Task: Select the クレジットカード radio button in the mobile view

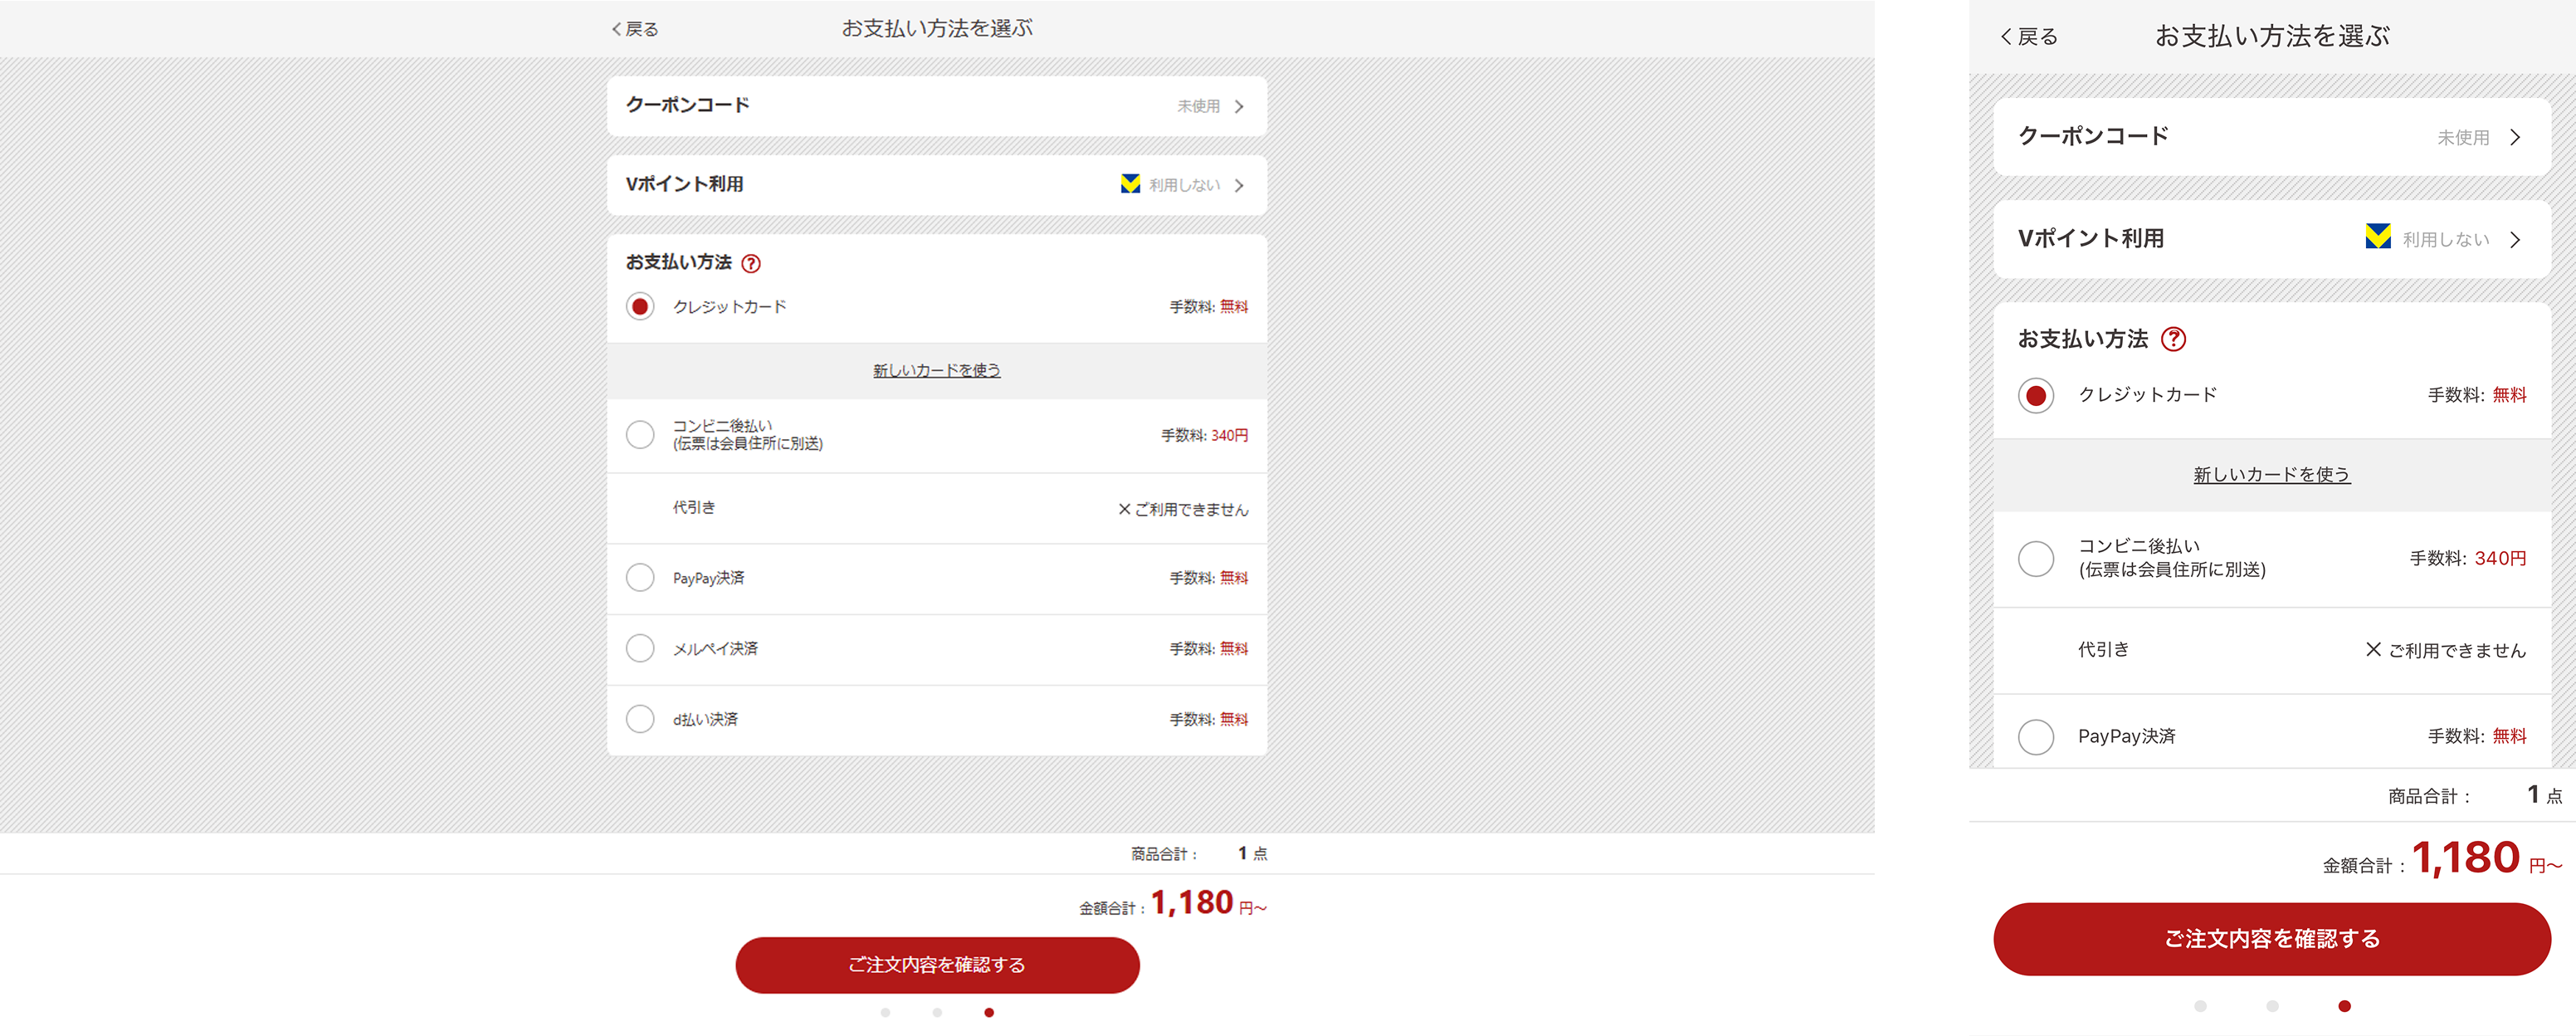Action: 2036,395
